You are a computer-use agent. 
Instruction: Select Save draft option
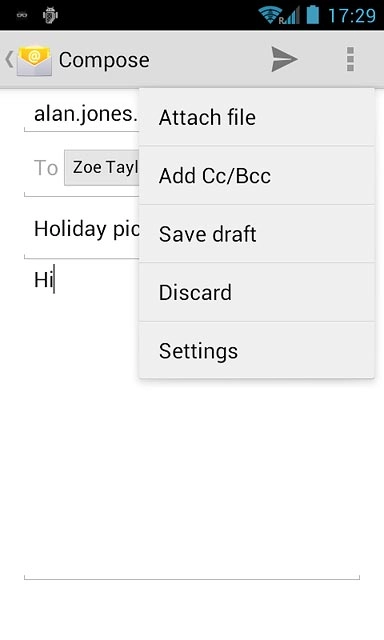256,234
